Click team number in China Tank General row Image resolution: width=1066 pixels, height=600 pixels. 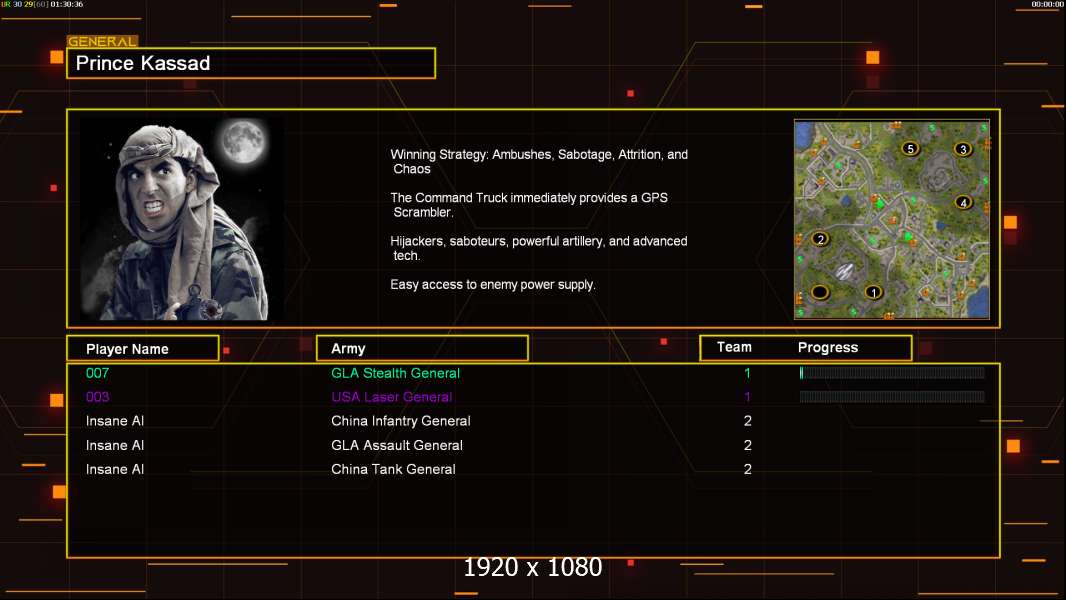coord(747,469)
